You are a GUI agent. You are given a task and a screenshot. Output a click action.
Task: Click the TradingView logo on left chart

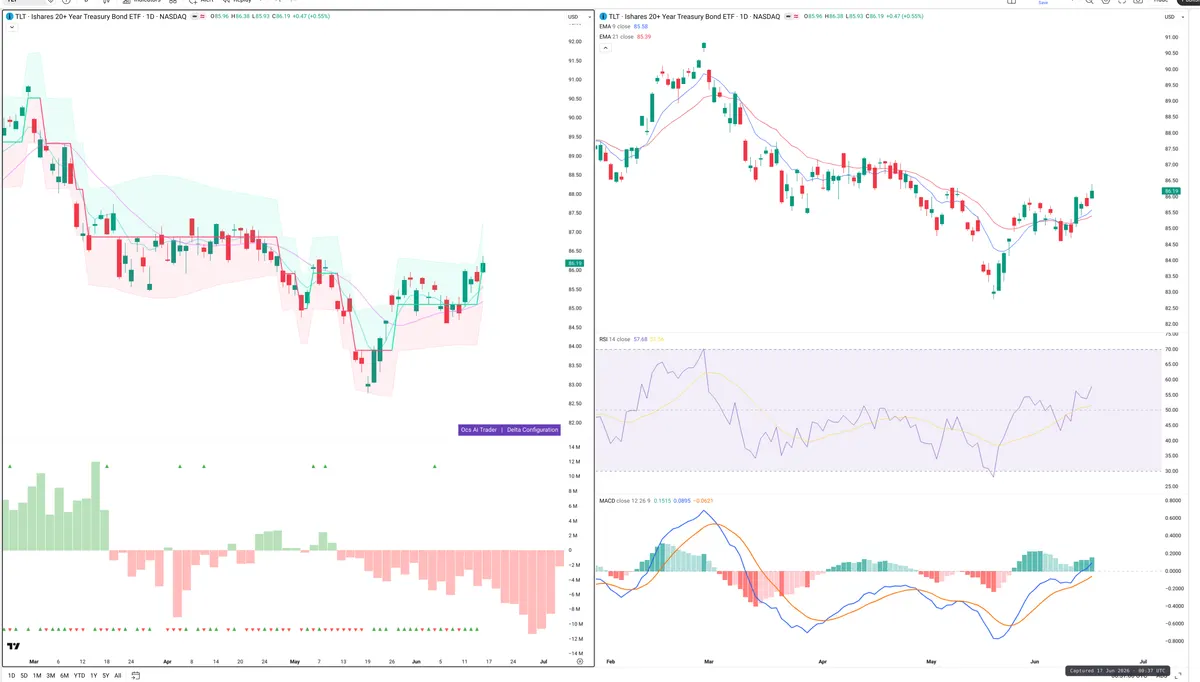14,646
